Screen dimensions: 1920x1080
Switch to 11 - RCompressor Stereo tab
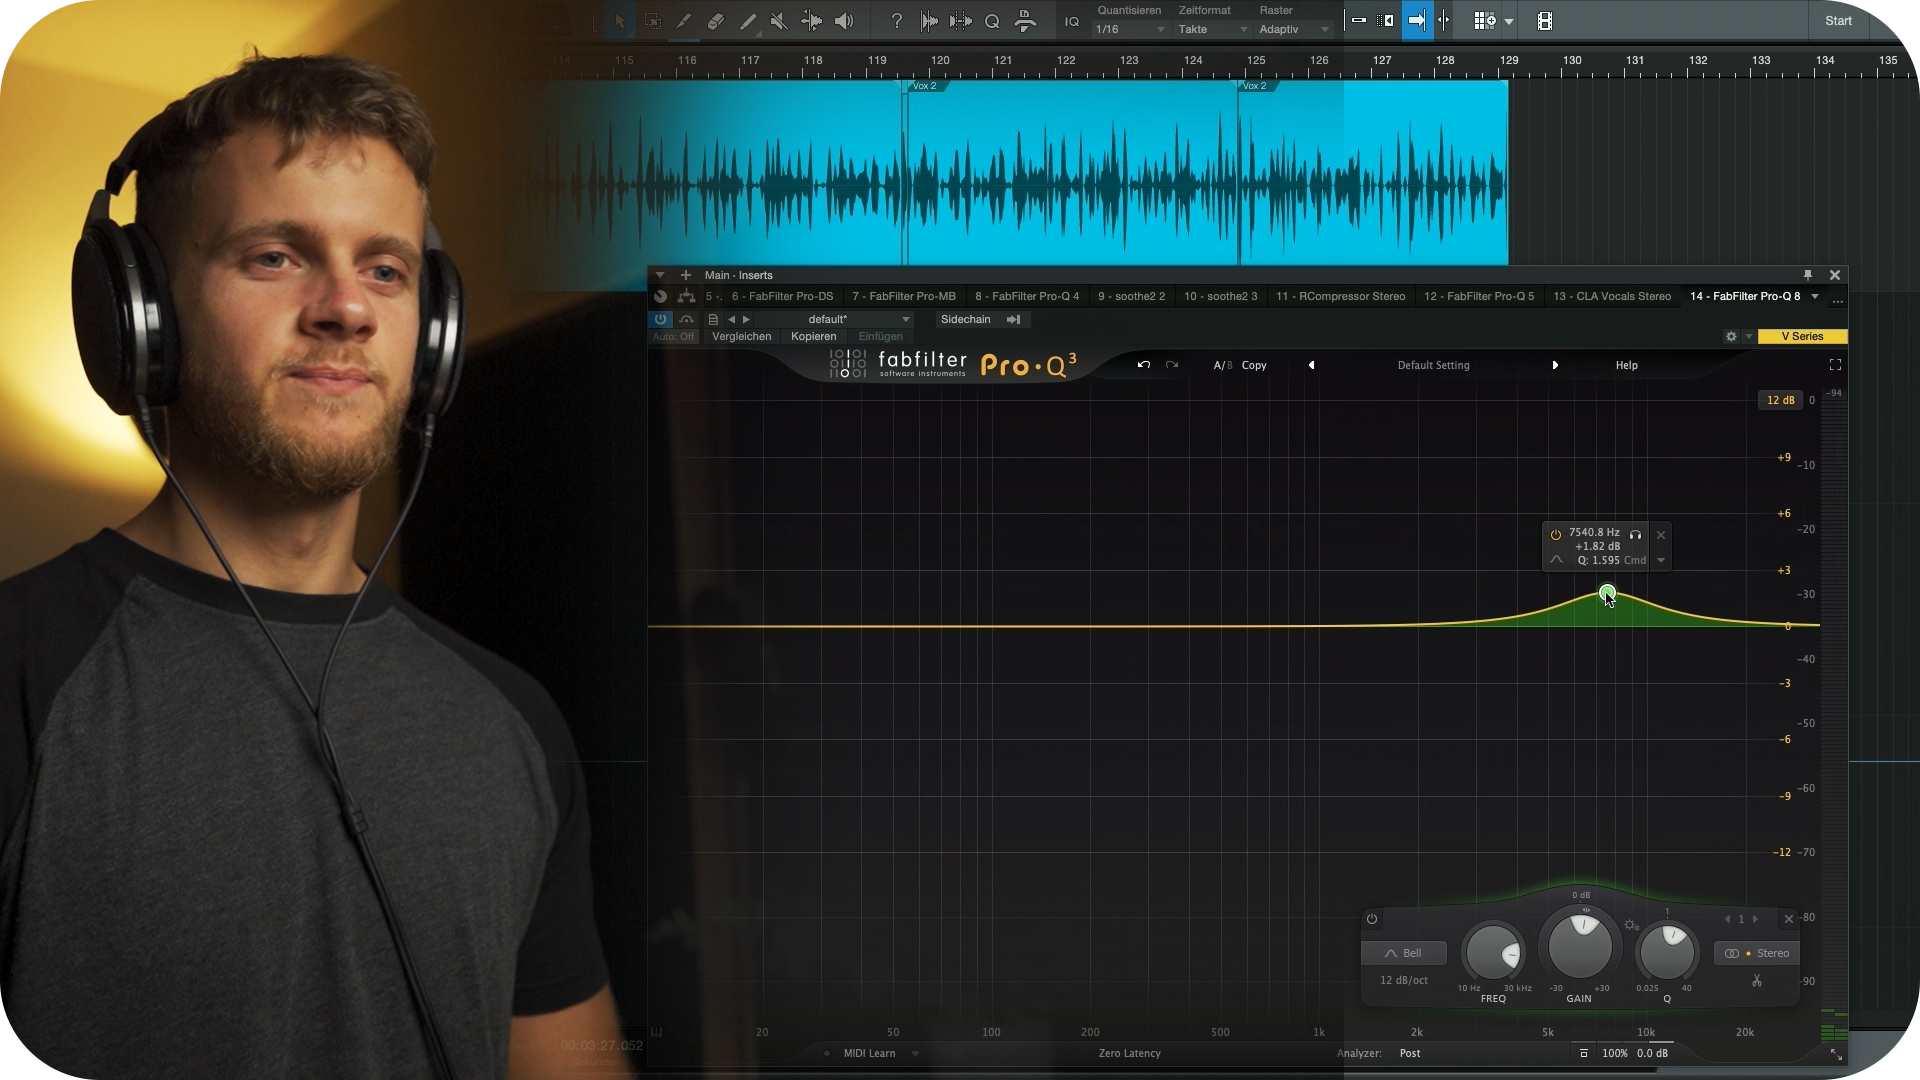click(x=1340, y=297)
